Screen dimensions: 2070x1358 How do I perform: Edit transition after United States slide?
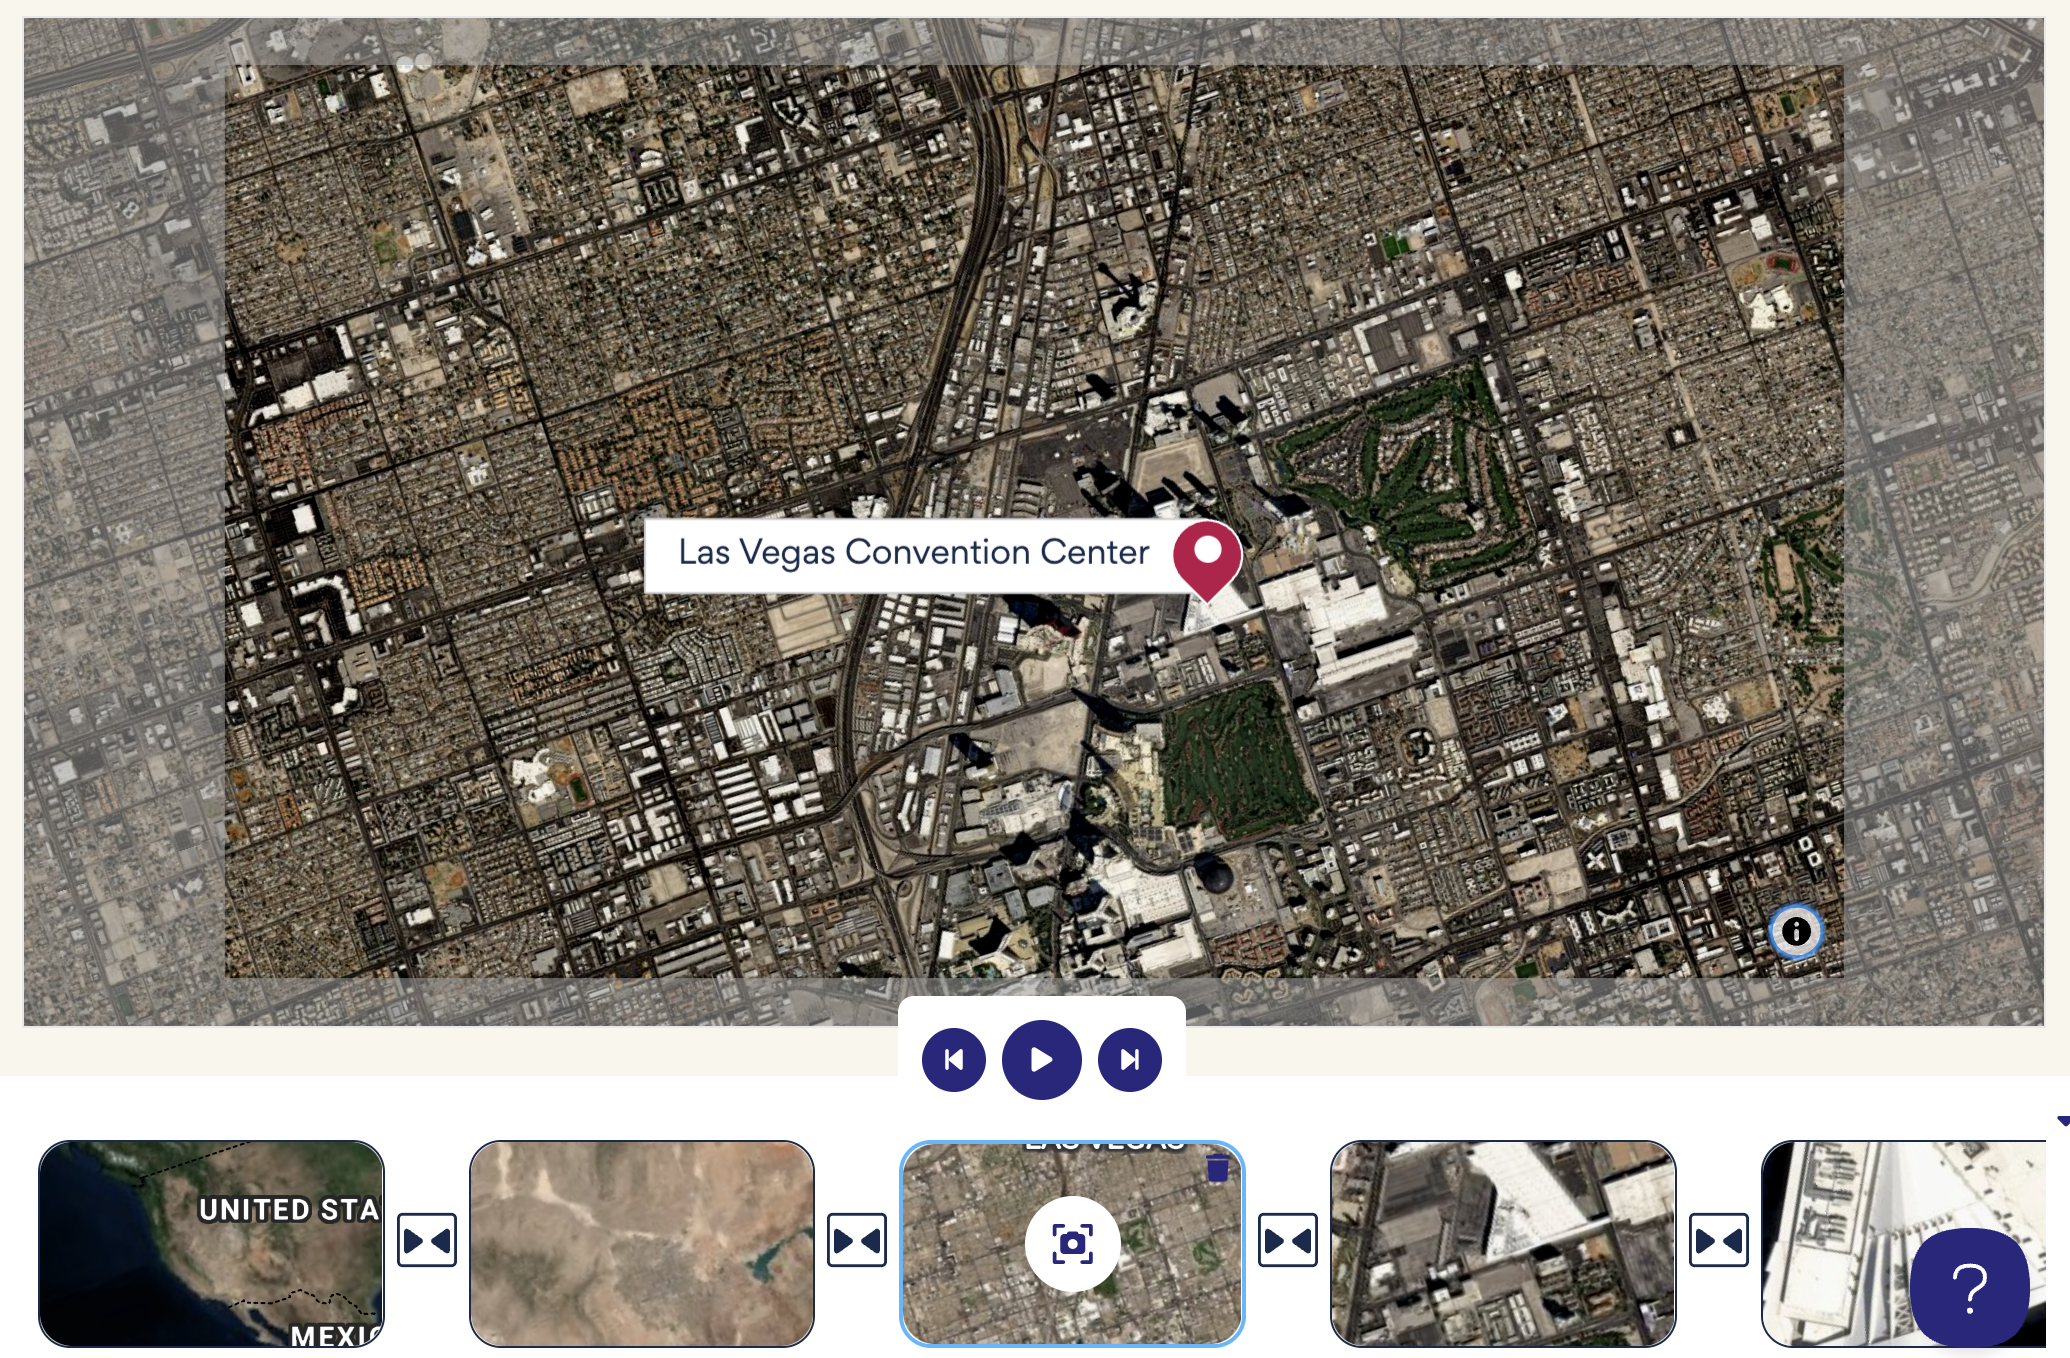(427, 1241)
